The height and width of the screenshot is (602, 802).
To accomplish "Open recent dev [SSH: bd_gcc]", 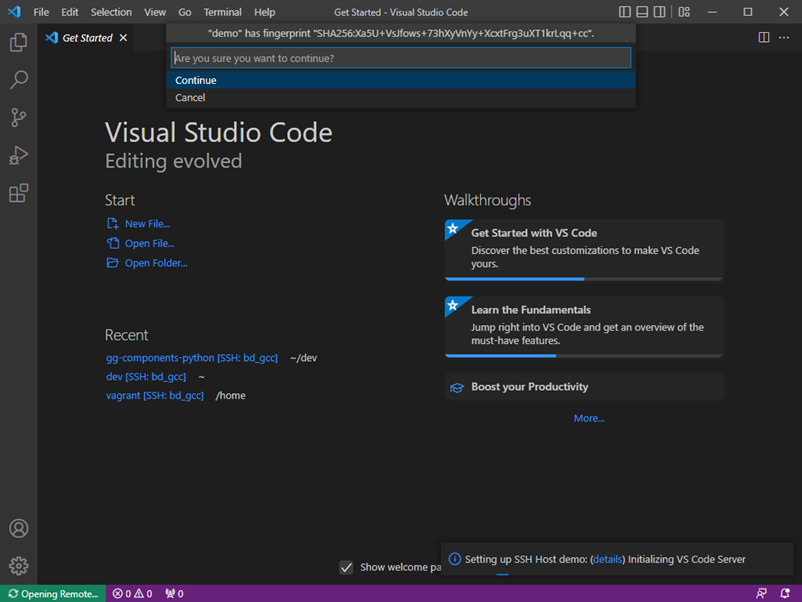I will pyautogui.click(x=146, y=377).
